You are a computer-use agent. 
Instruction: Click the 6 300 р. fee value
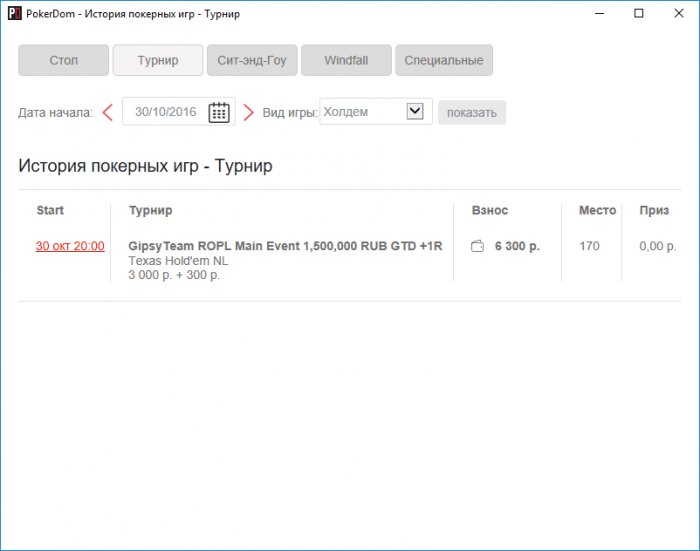click(x=517, y=246)
